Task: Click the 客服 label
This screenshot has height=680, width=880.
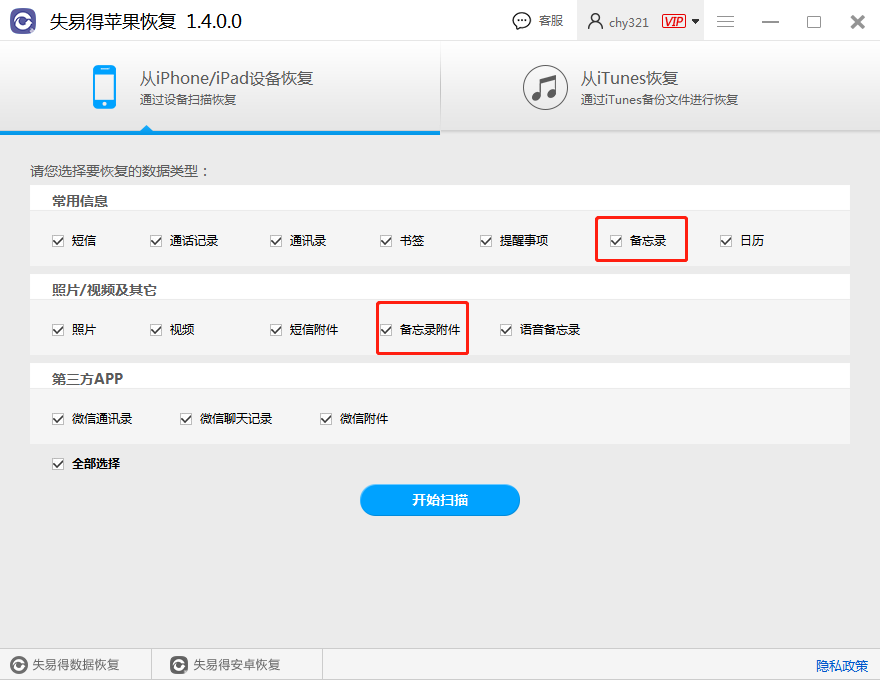Action: (x=551, y=21)
